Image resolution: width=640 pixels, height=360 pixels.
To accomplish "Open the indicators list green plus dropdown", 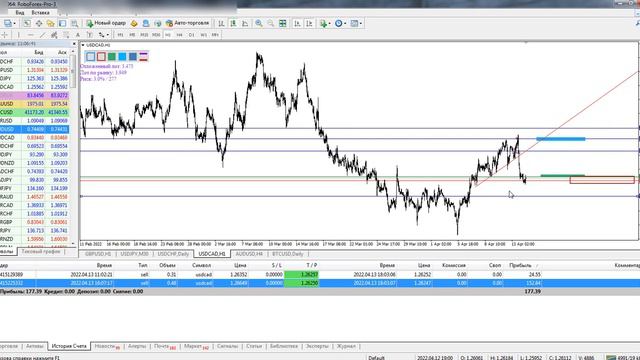I will [325, 23].
